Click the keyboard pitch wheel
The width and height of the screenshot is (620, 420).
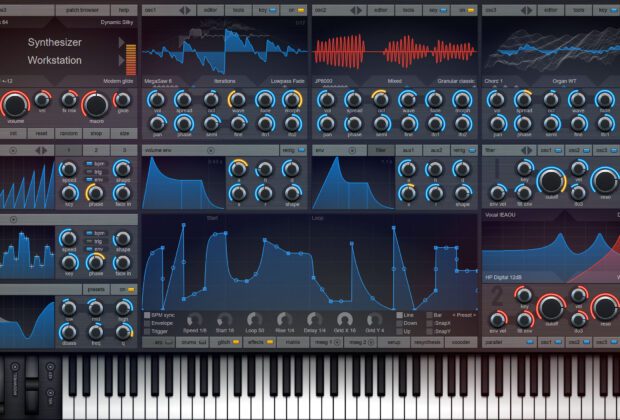tap(31, 382)
